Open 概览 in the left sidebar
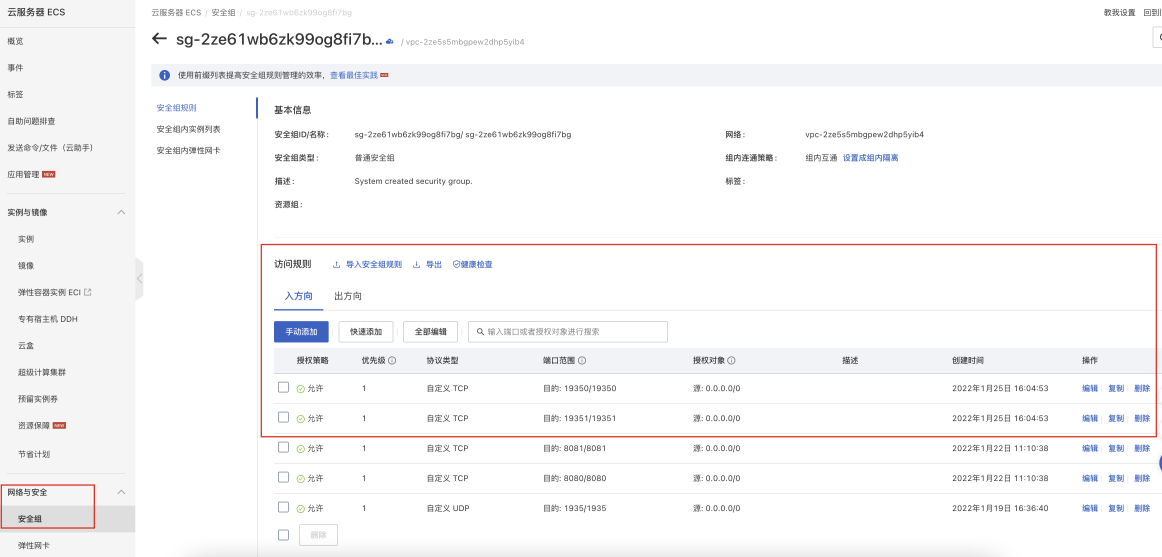Screen dimensions: 1162x557 pos(15,41)
